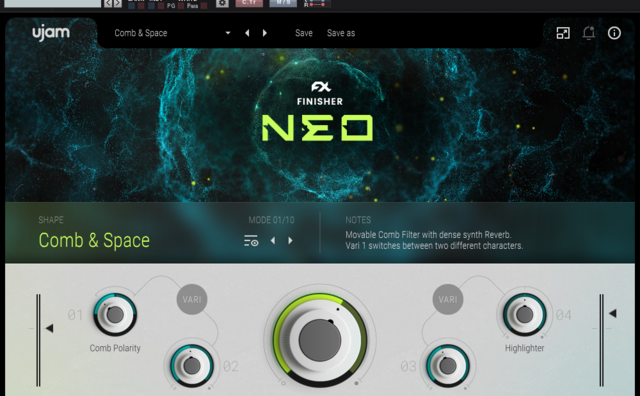640x396 pixels.
Task: Click the large center Finisher knob
Action: [320, 340]
